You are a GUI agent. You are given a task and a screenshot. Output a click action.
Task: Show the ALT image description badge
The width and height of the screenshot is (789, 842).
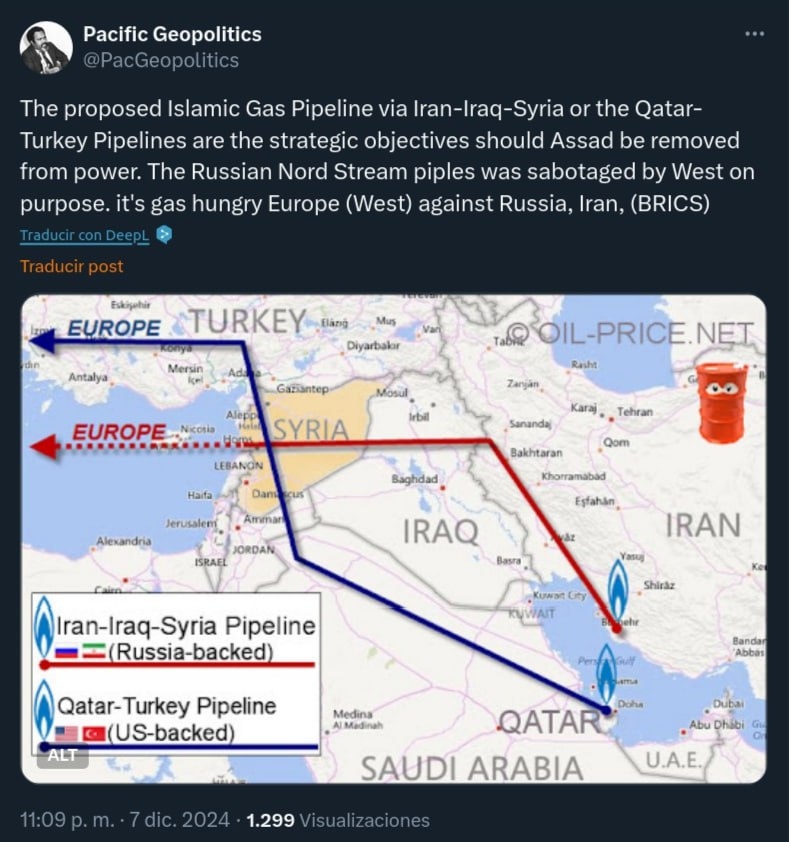[x=62, y=755]
